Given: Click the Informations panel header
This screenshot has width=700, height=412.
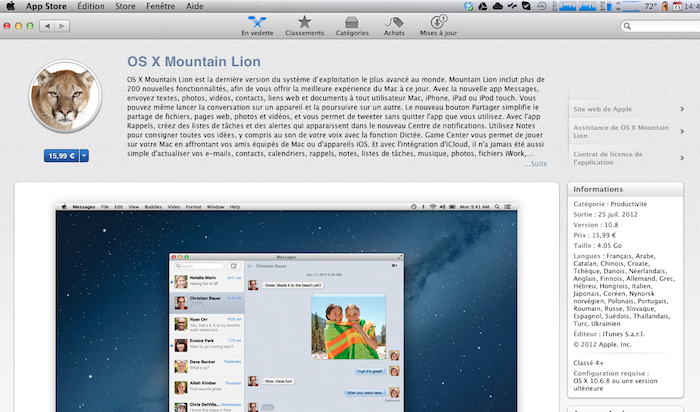Looking at the screenshot, I should pyautogui.click(x=625, y=189).
